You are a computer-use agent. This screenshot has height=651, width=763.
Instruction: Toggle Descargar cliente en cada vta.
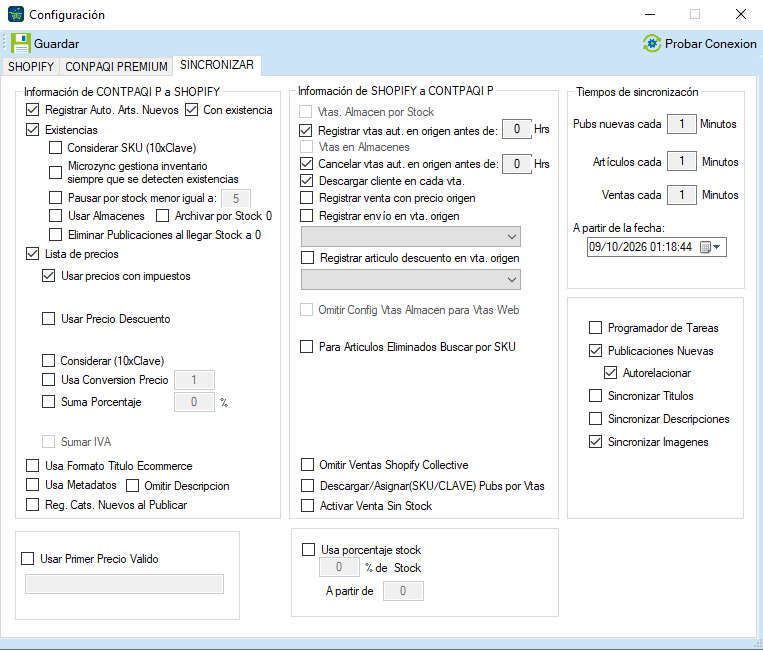(x=307, y=181)
